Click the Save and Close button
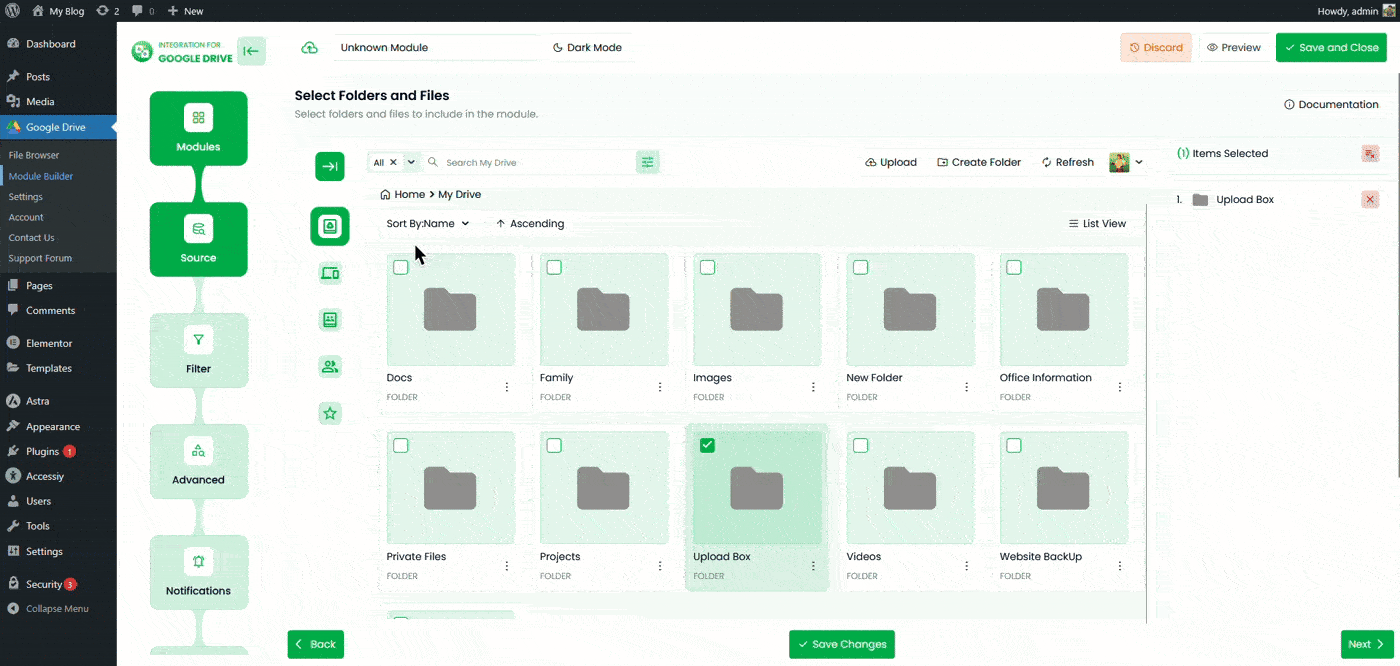1400x666 pixels. click(1331, 47)
